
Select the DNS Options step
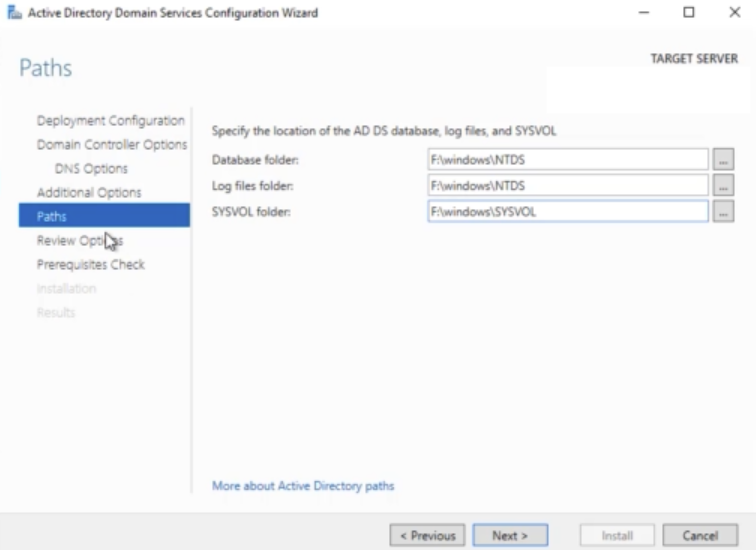click(x=91, y=169)
